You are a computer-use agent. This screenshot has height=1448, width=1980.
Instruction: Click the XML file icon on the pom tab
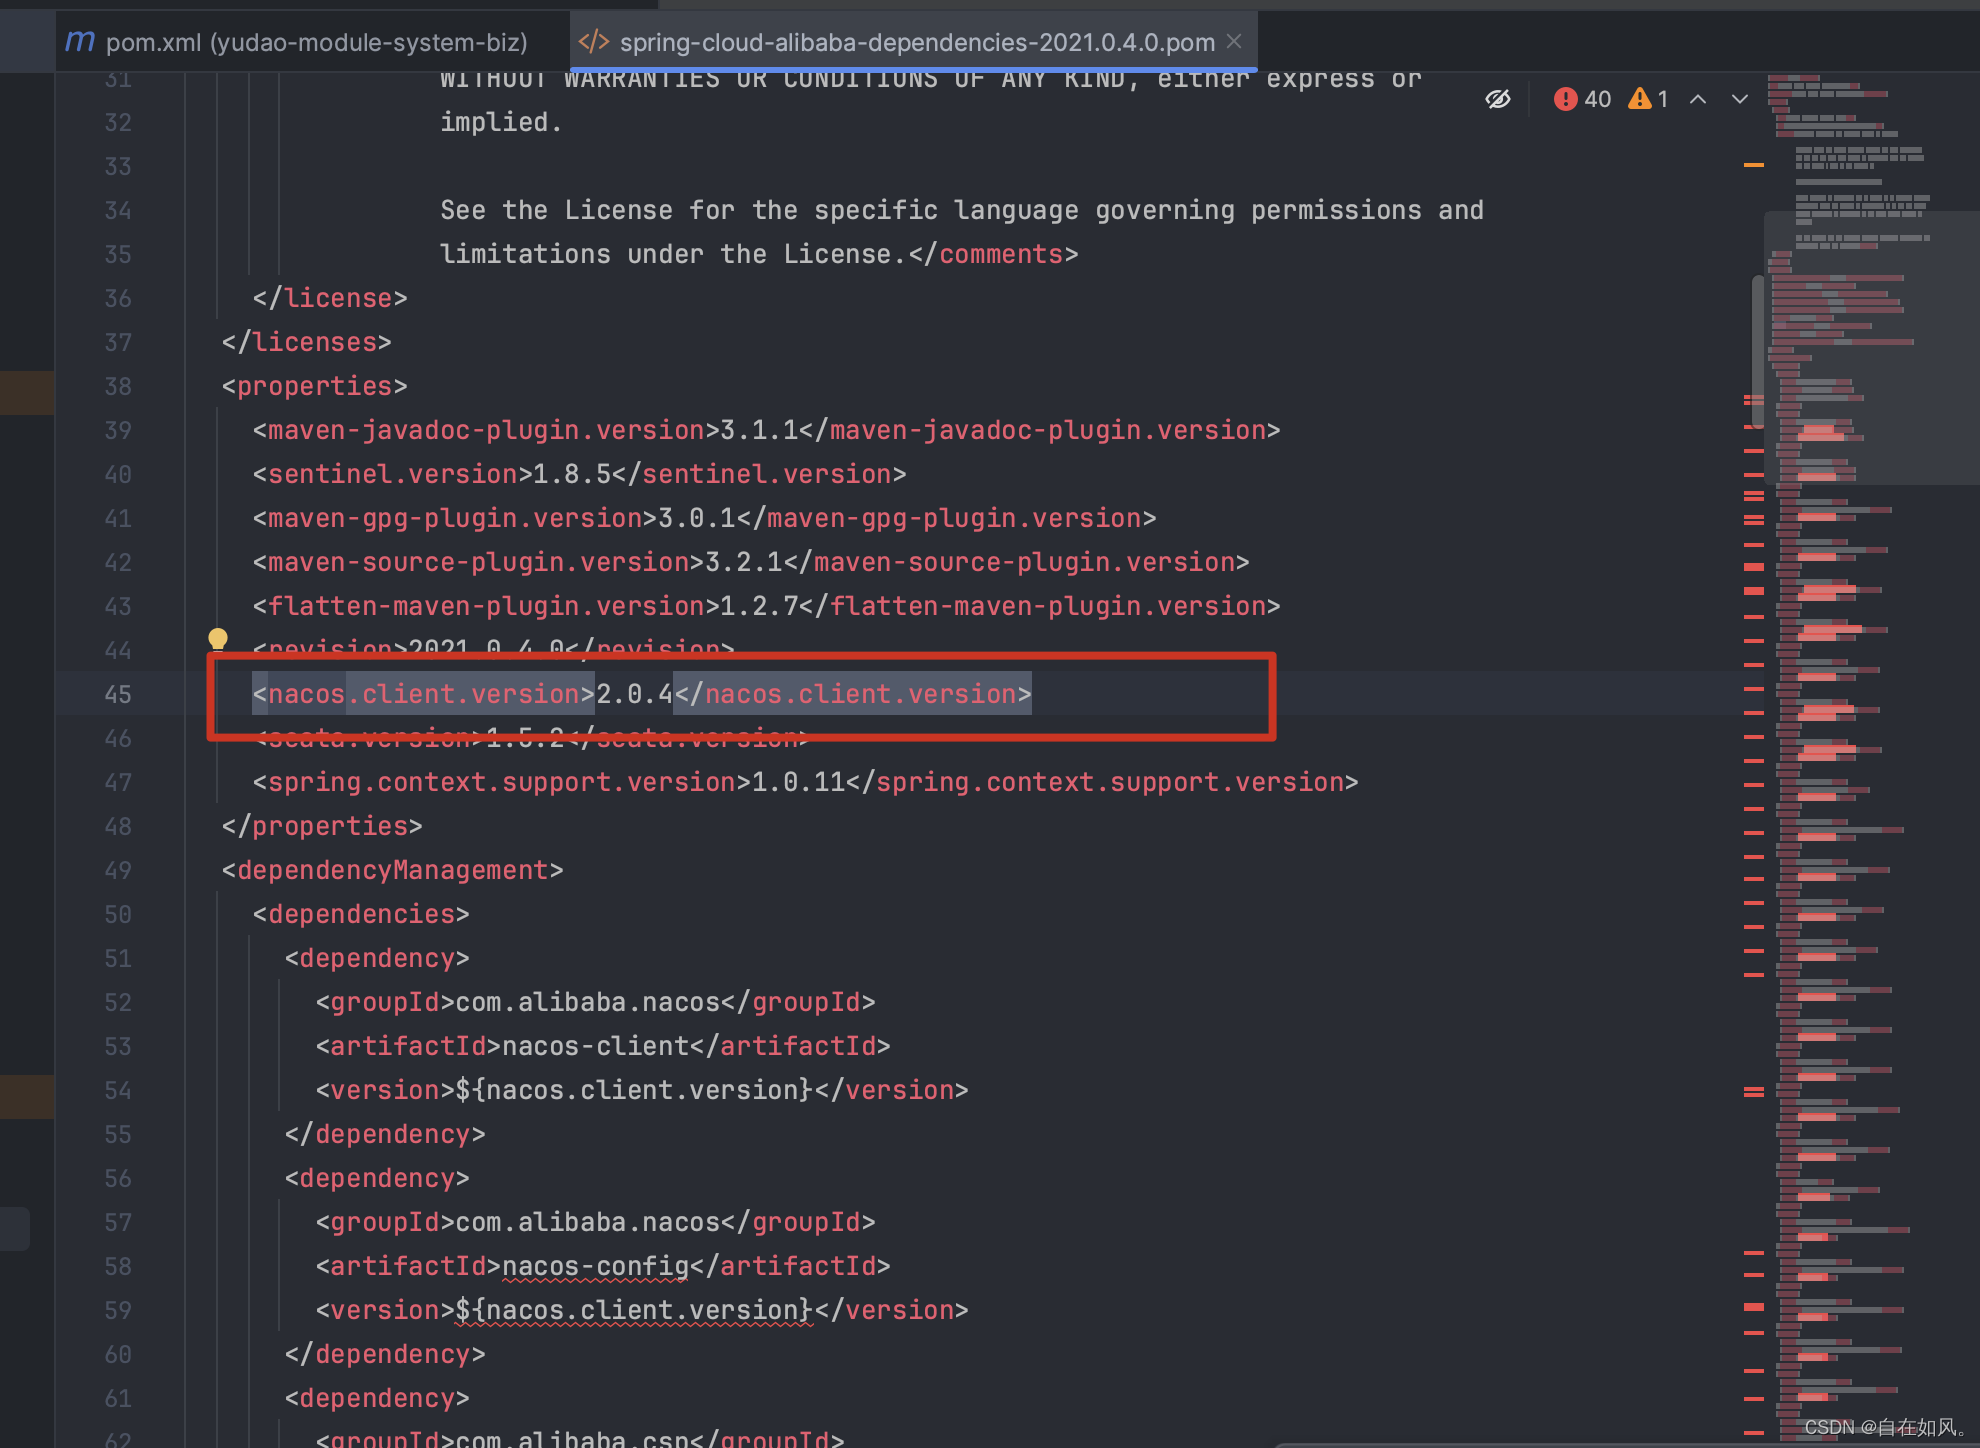(593, 42)
